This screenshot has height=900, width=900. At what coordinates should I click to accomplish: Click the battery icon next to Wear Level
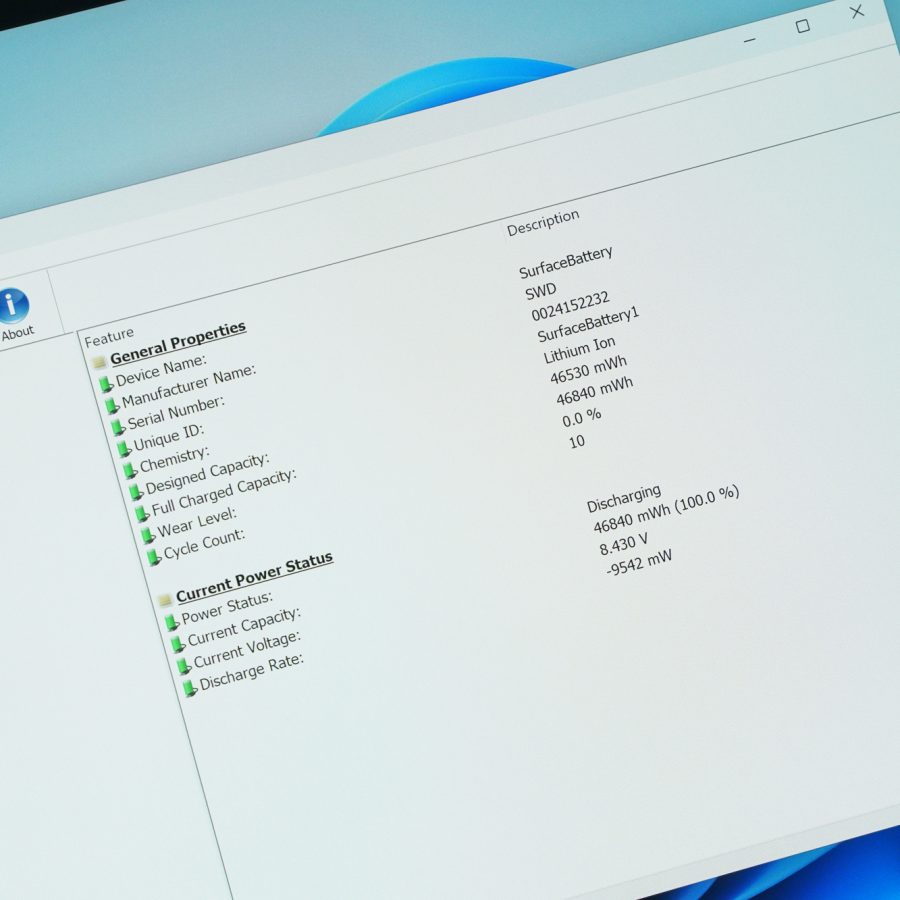pos(148,534)
